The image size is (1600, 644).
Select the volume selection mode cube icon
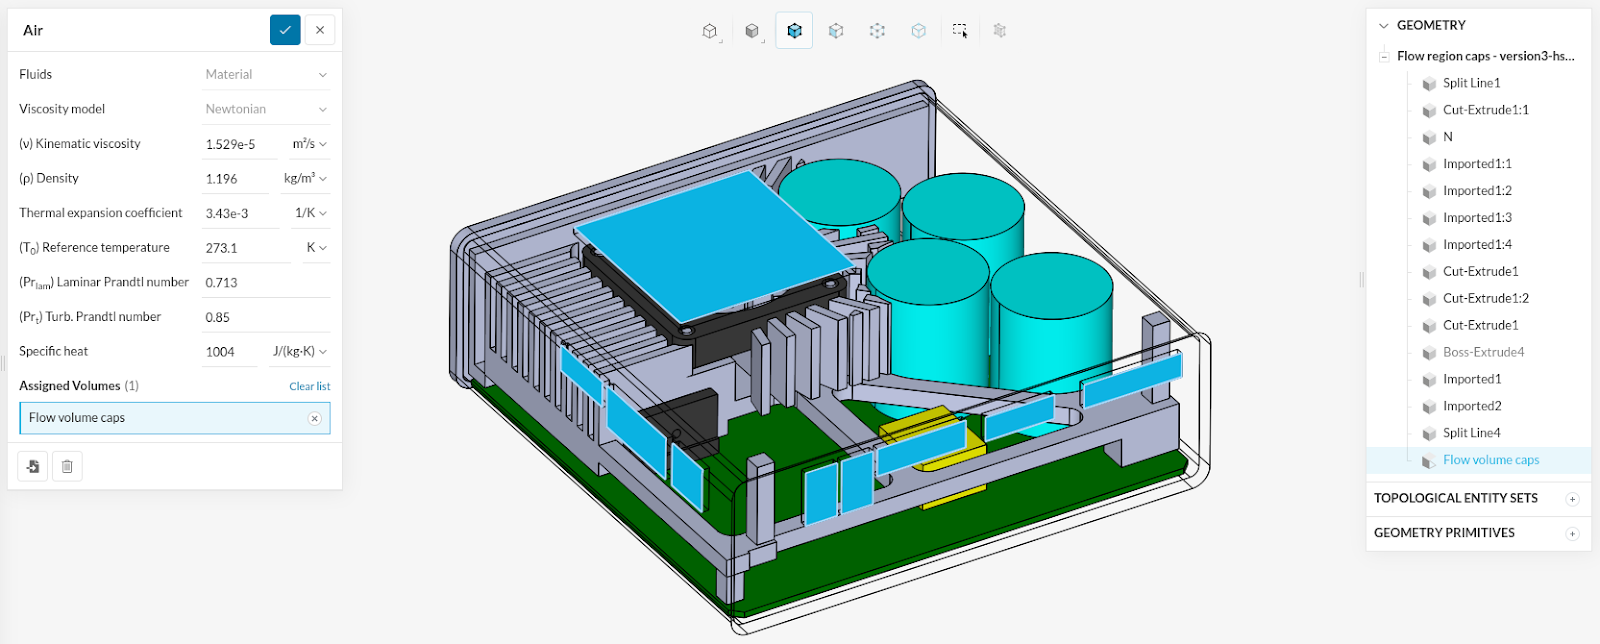pos(794,31)
